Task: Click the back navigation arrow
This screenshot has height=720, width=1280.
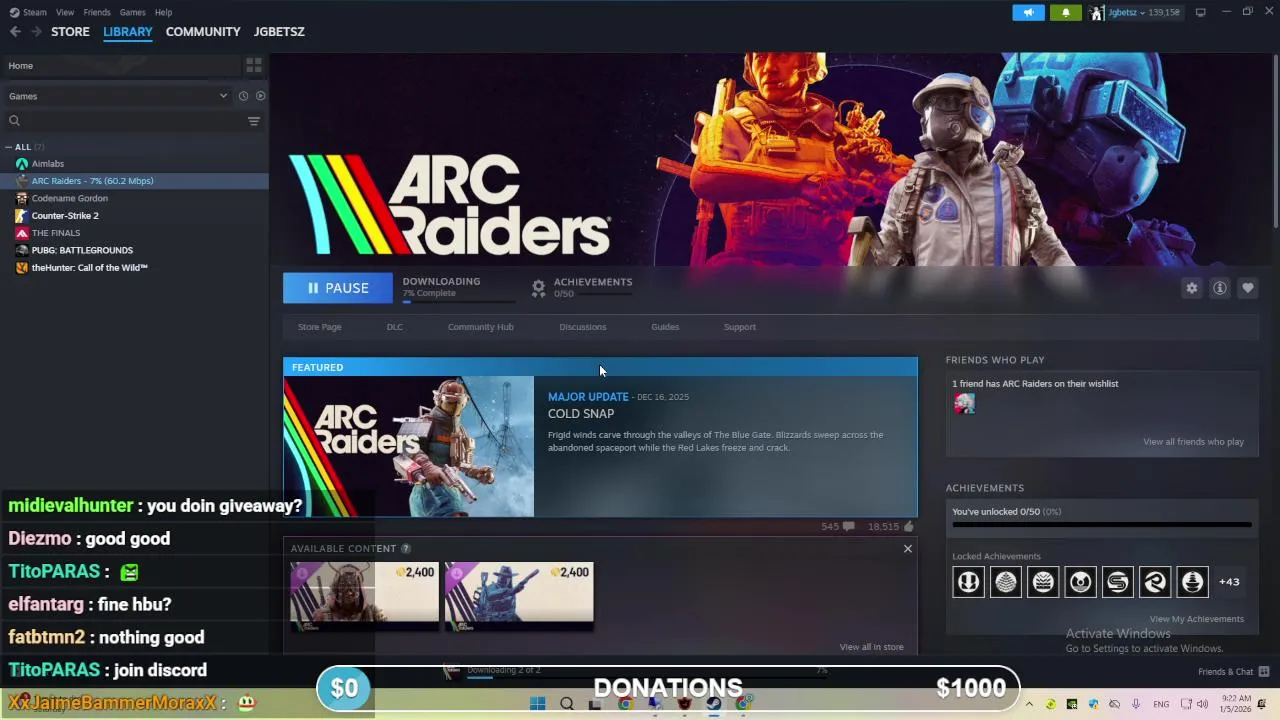Action: click(15, 32)
